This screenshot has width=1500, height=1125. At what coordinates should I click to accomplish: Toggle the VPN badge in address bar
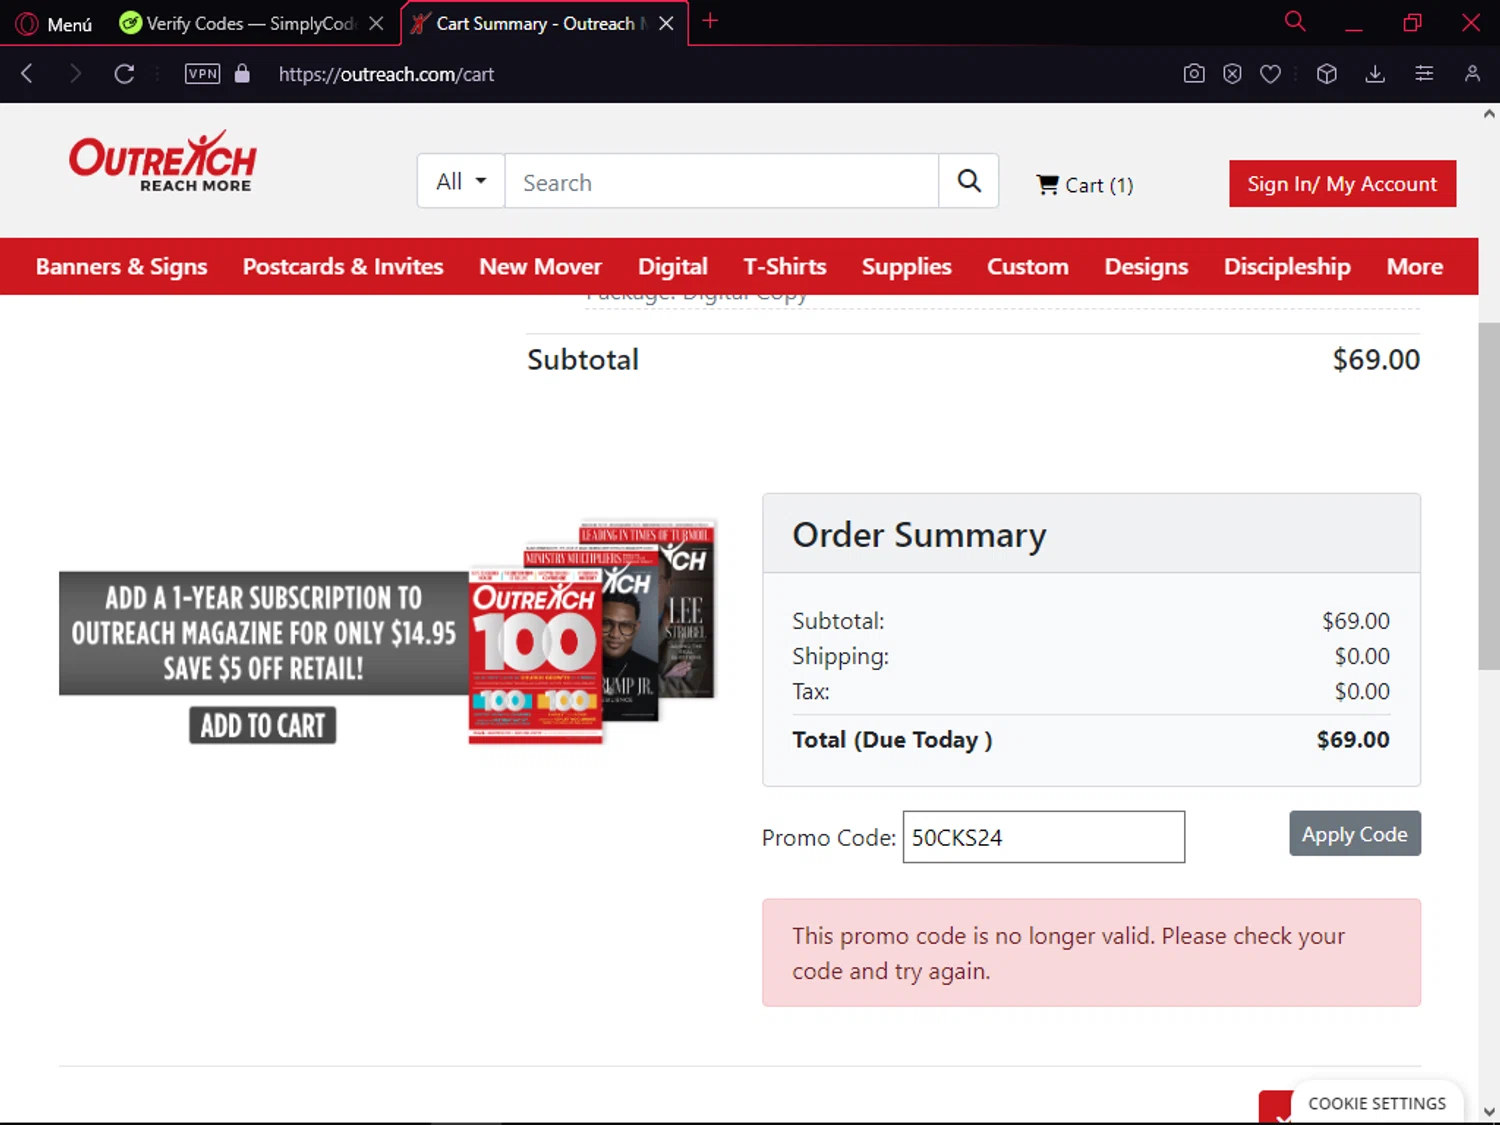click(x=203, y=74)
